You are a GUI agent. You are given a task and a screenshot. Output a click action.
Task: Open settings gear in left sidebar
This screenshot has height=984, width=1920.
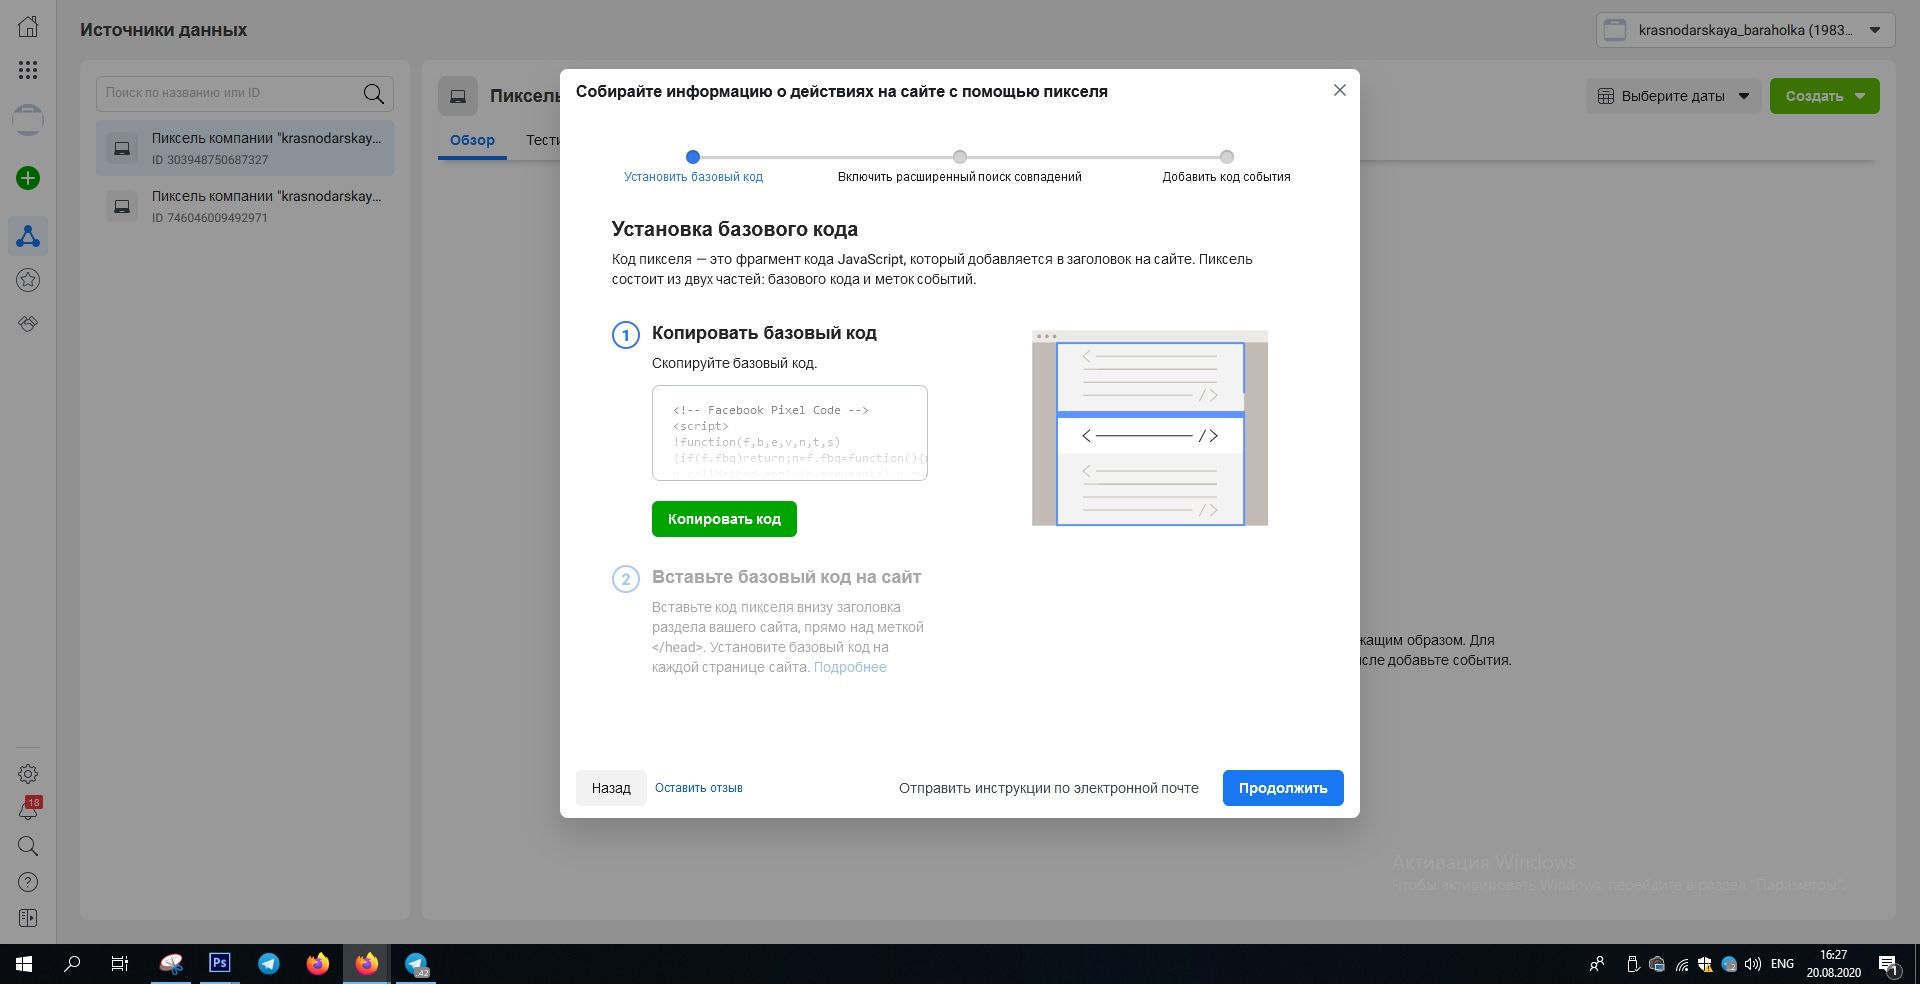pos(28,774)
